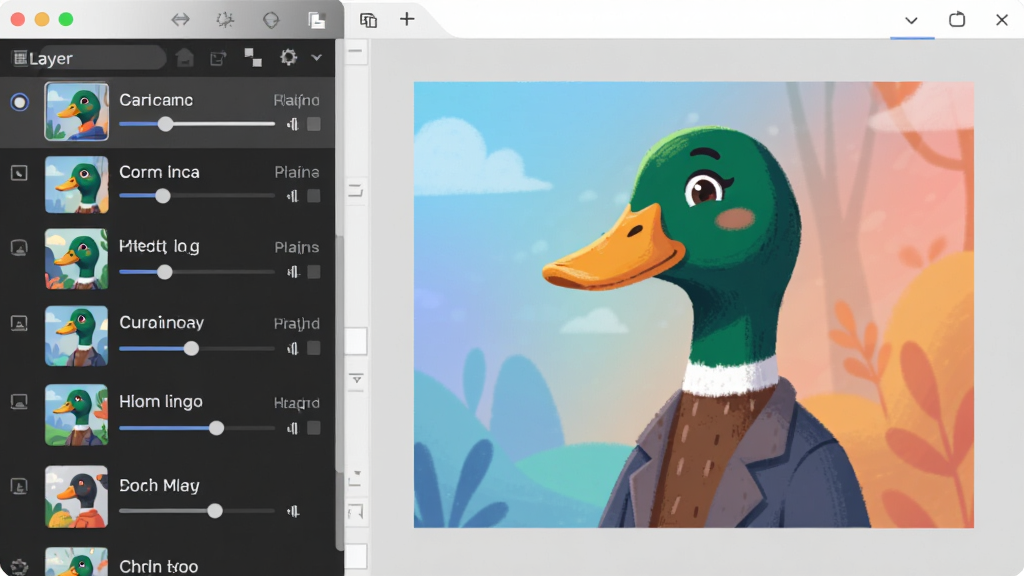The width and height of the screenshot is (1024, 576).
Task: Open blend mode Raifno on Caricamc layer
Action: 296,101
